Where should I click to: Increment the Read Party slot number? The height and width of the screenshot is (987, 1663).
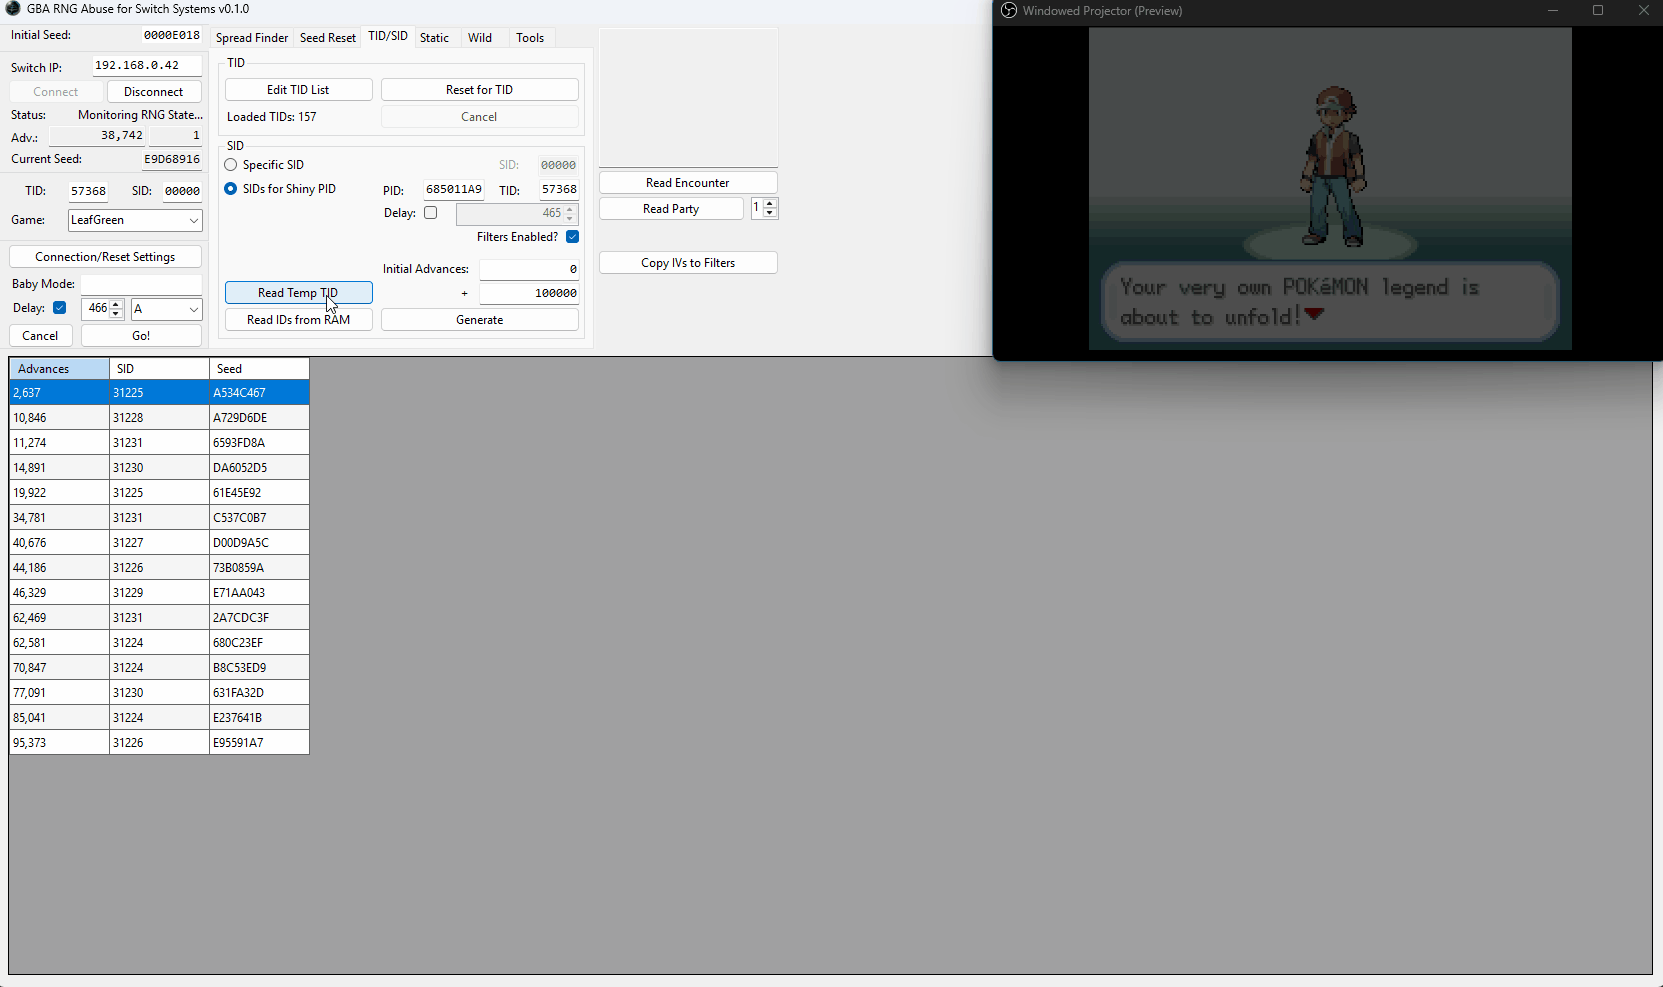(x=769, y=204)
